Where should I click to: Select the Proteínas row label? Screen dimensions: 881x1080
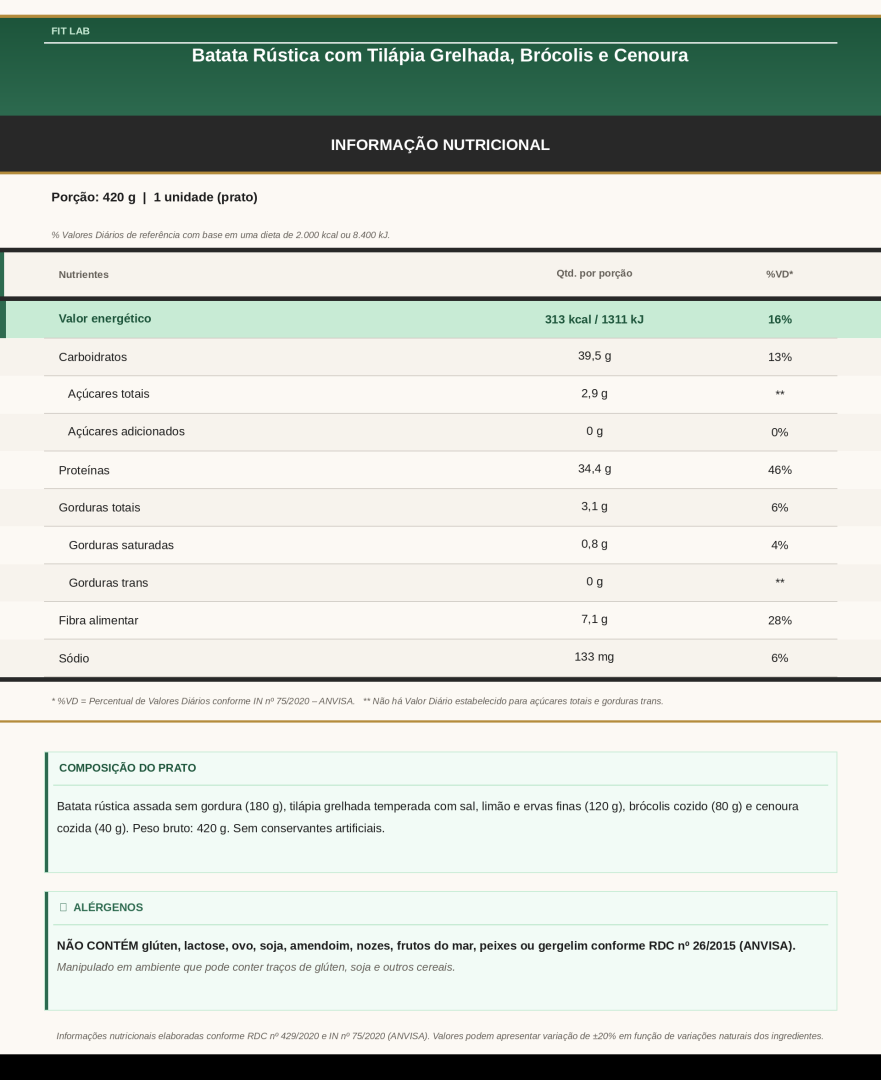(x=84, y=470)
